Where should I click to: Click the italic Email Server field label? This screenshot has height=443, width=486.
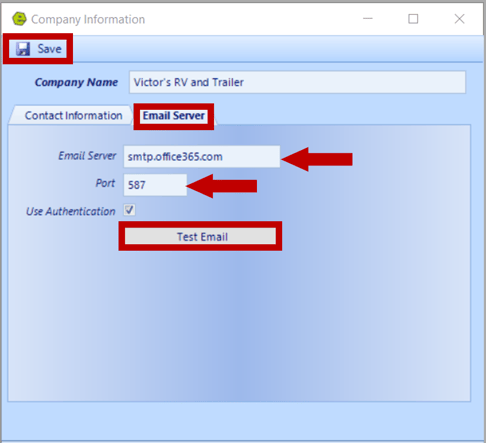(87, 156)
